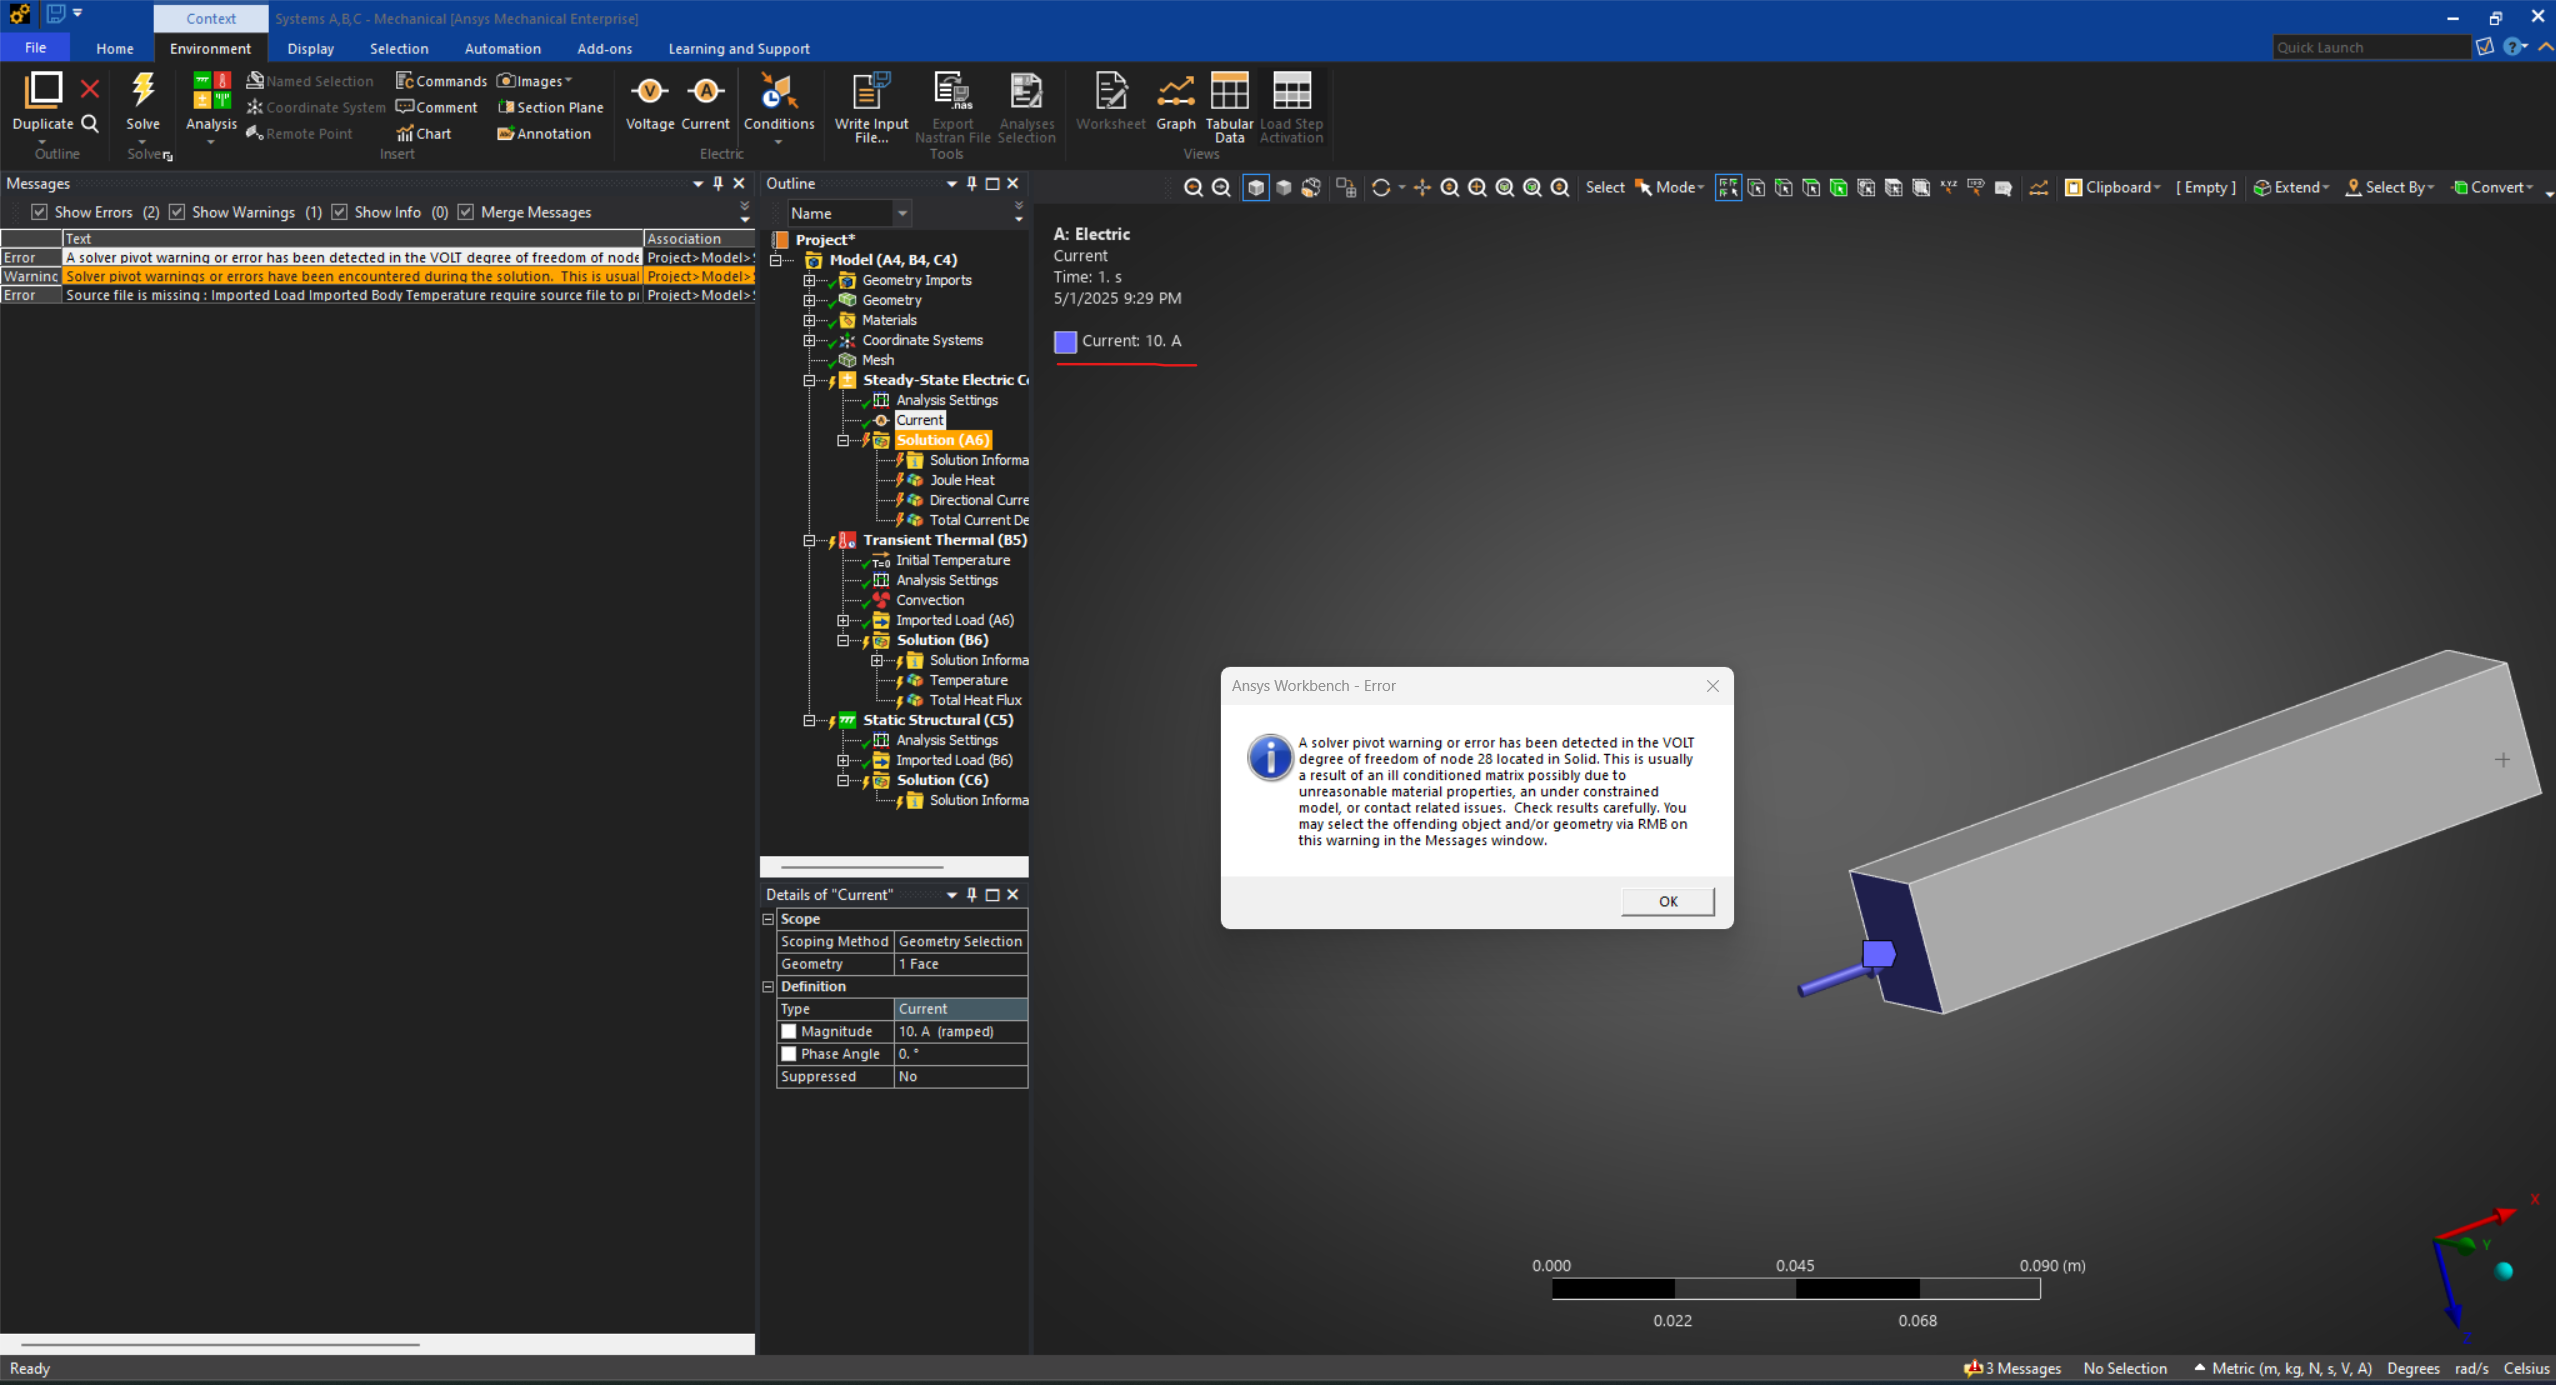Screen dimensions: 2556x1385
Task: Click the Solve lightning icon
Action: 143,91
